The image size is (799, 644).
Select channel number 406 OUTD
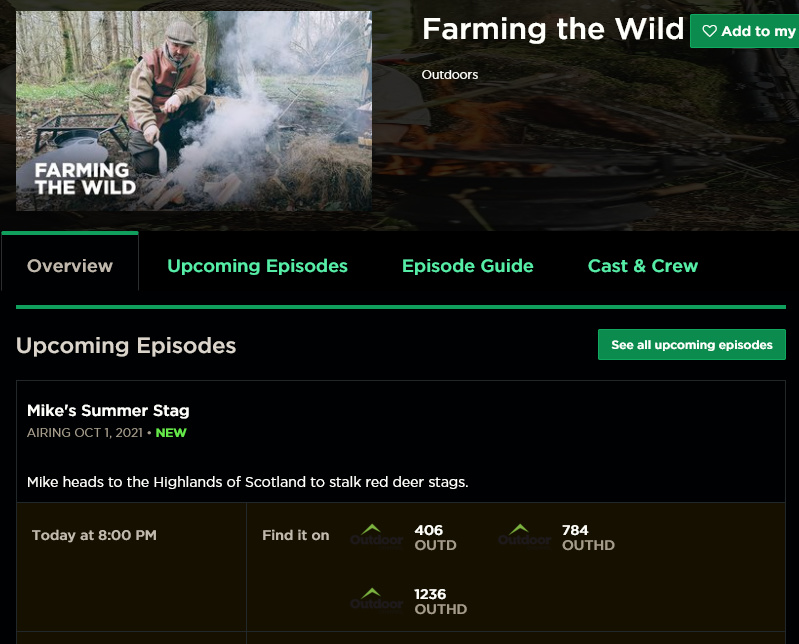pos(435,537)
